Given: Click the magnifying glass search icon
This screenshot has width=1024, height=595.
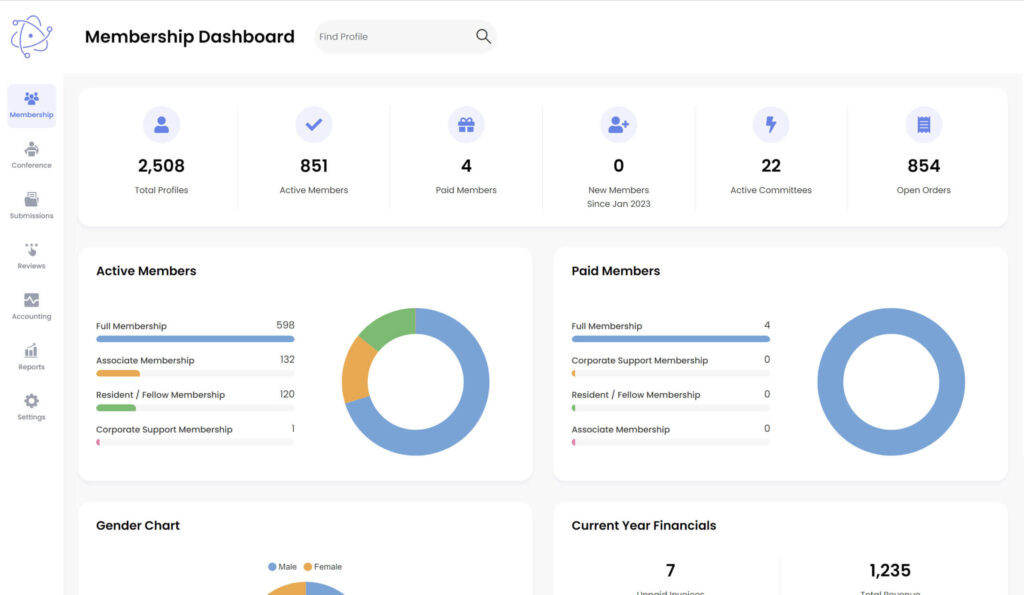Looking at the screenshot, I should (x=483, y=37).
